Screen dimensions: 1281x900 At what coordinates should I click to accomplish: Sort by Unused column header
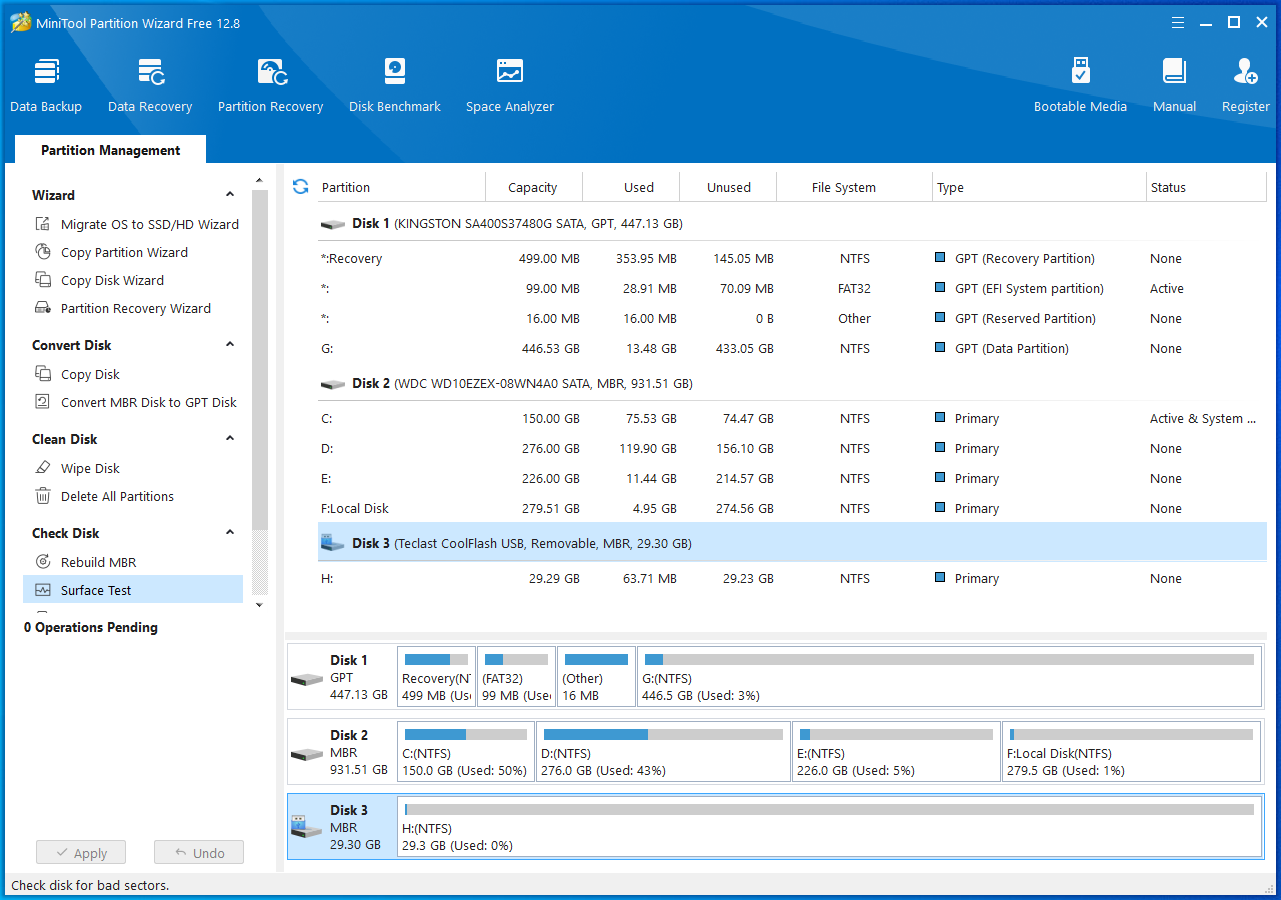coord(728,187)
